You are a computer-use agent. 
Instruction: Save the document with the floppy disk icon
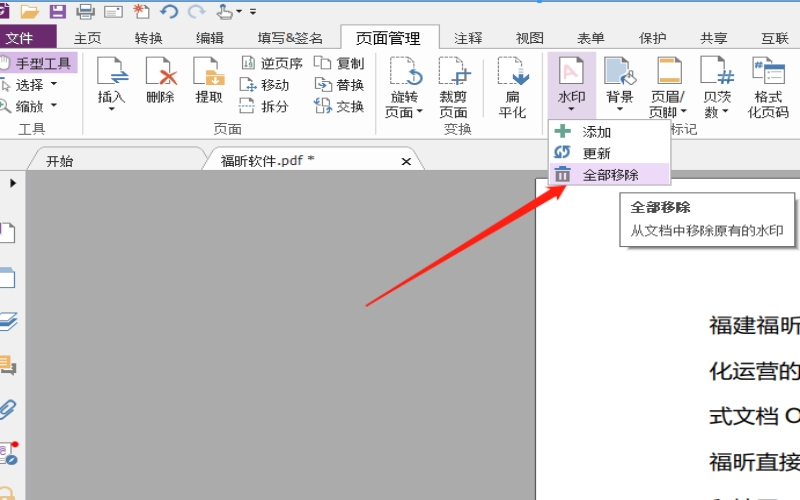(57, 11)
